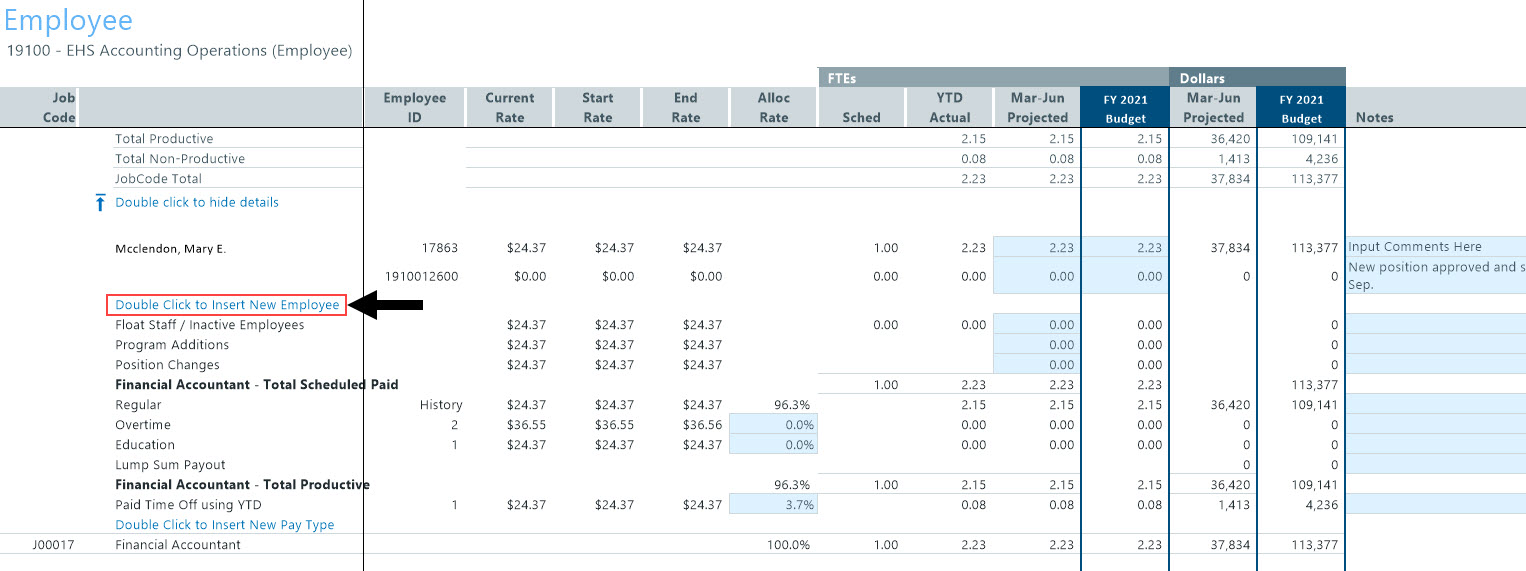Click the hide details up-arrow icon

tap(99, 203)
